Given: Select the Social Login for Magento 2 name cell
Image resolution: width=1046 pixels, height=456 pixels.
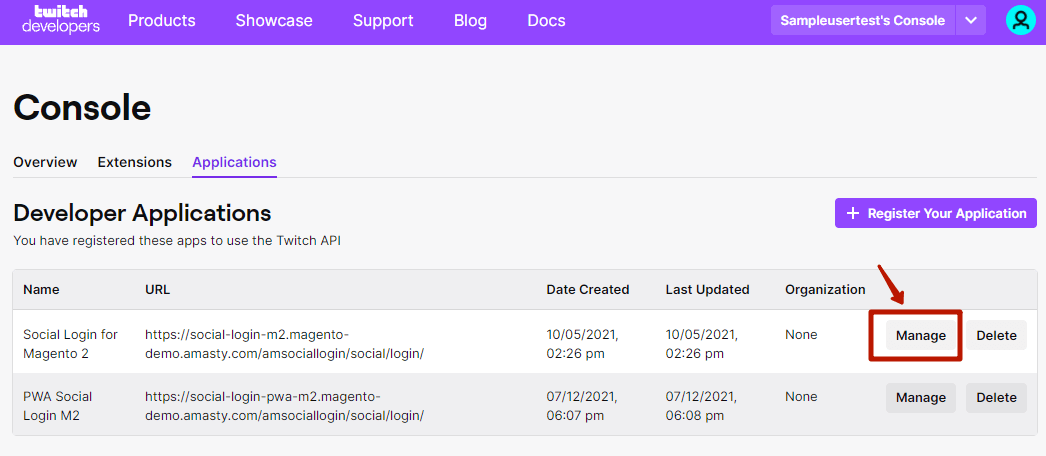Looking at the screenshot, I should pos(71,344).
